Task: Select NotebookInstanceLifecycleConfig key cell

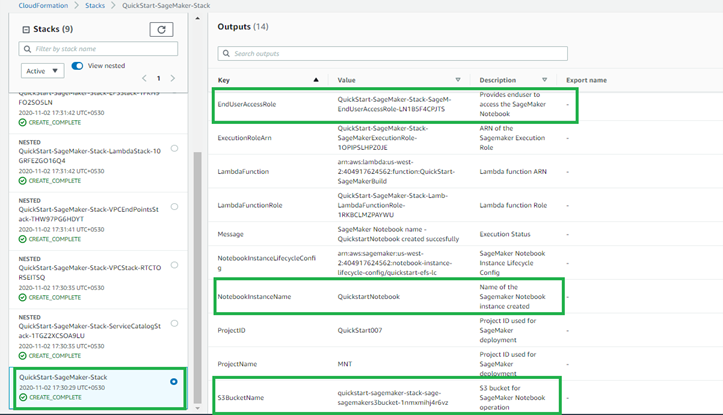Action: [x=267, y=263]
